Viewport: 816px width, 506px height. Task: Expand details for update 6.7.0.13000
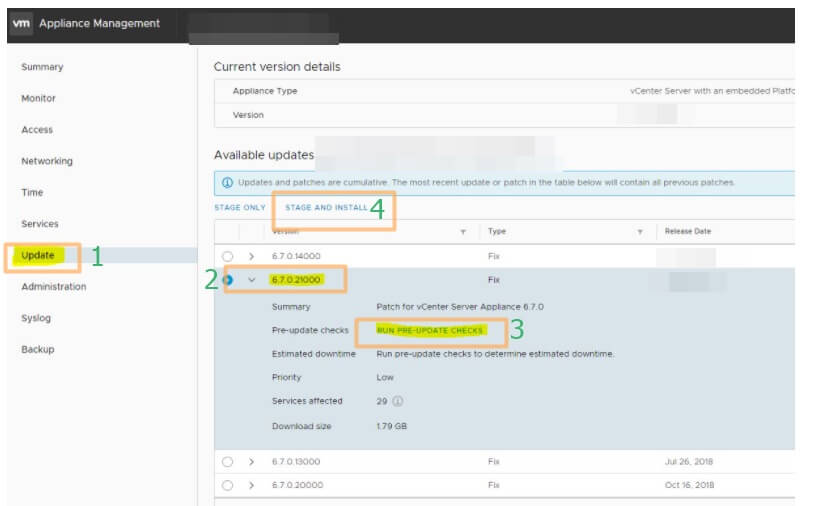coord(251,462)
